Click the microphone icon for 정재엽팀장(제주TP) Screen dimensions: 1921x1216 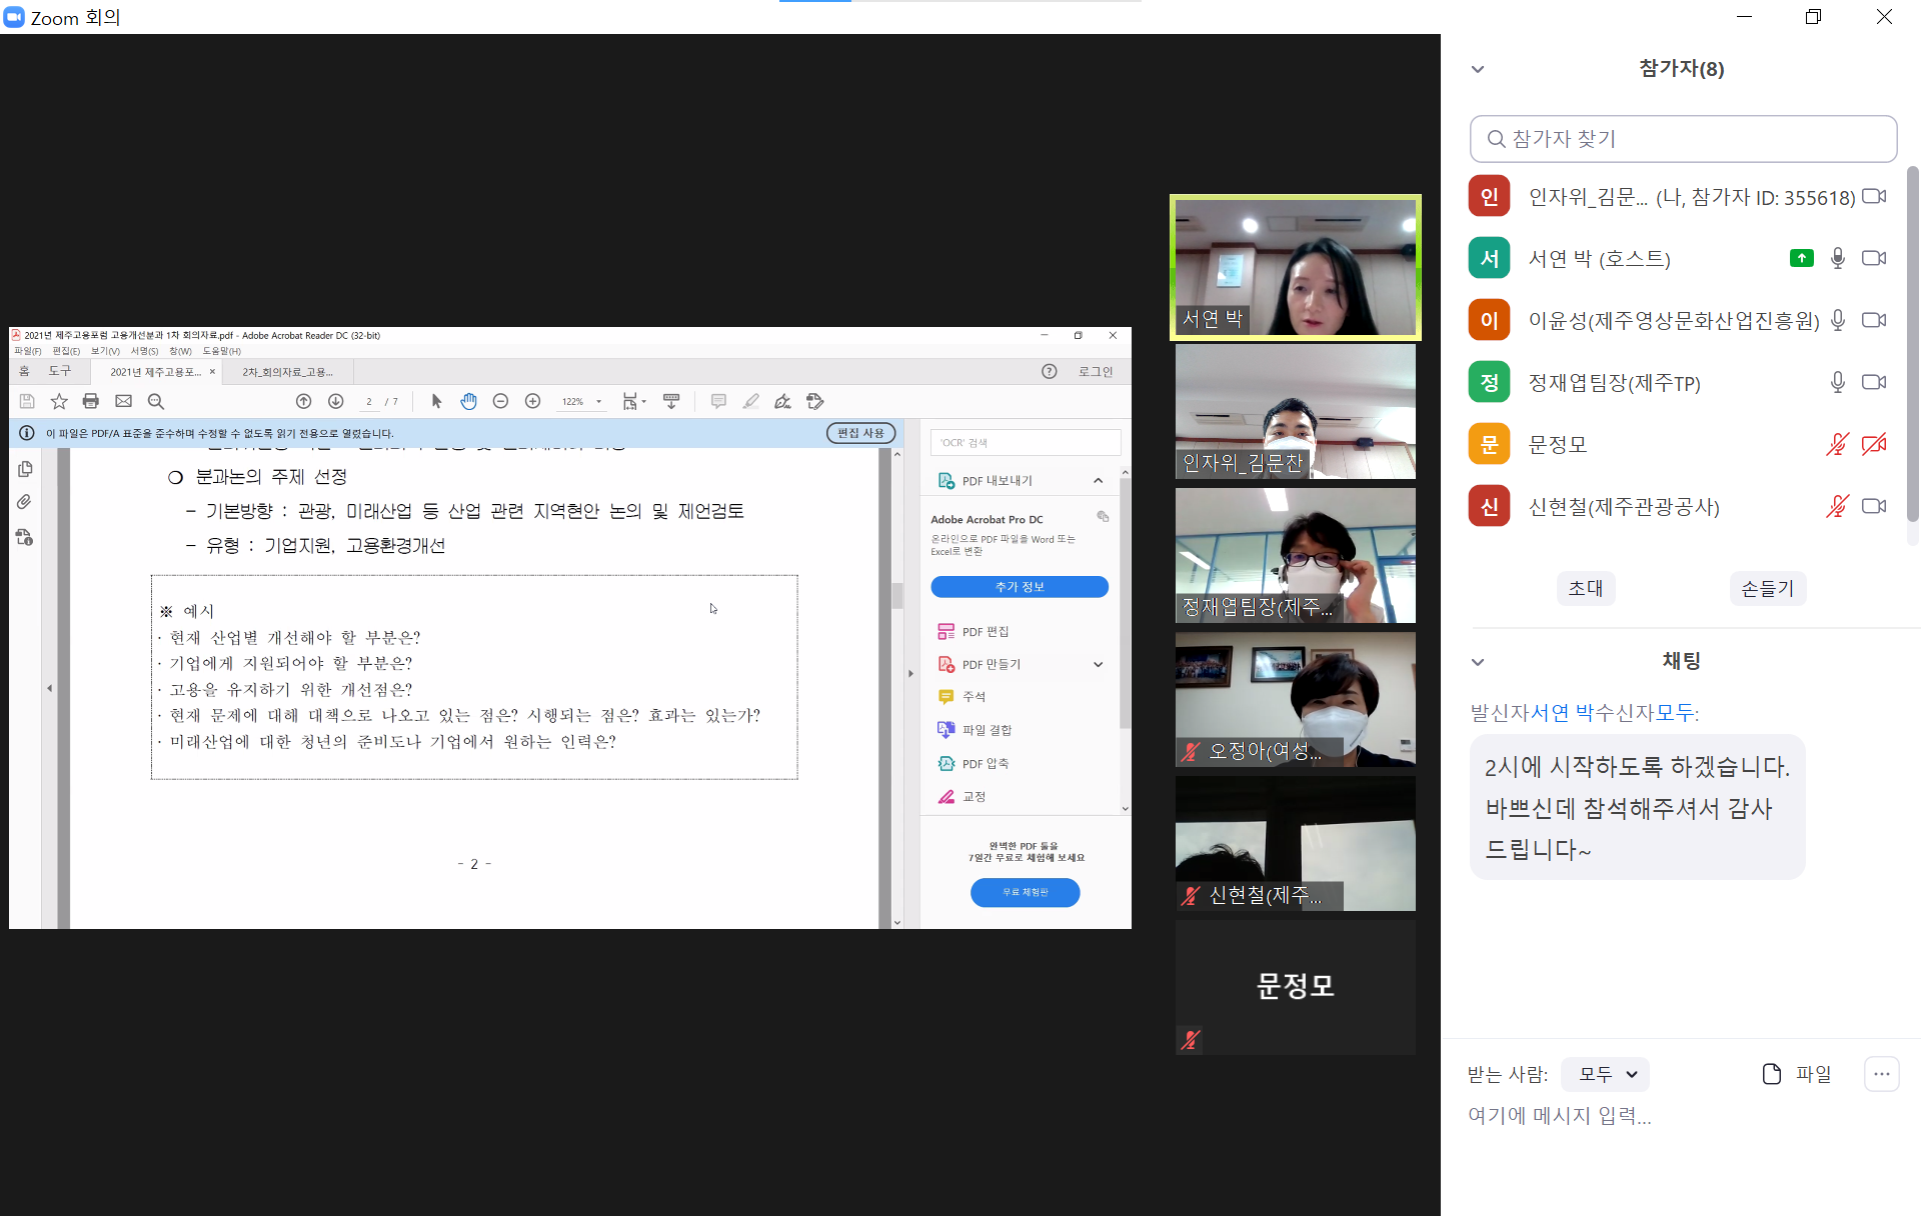1837,383
